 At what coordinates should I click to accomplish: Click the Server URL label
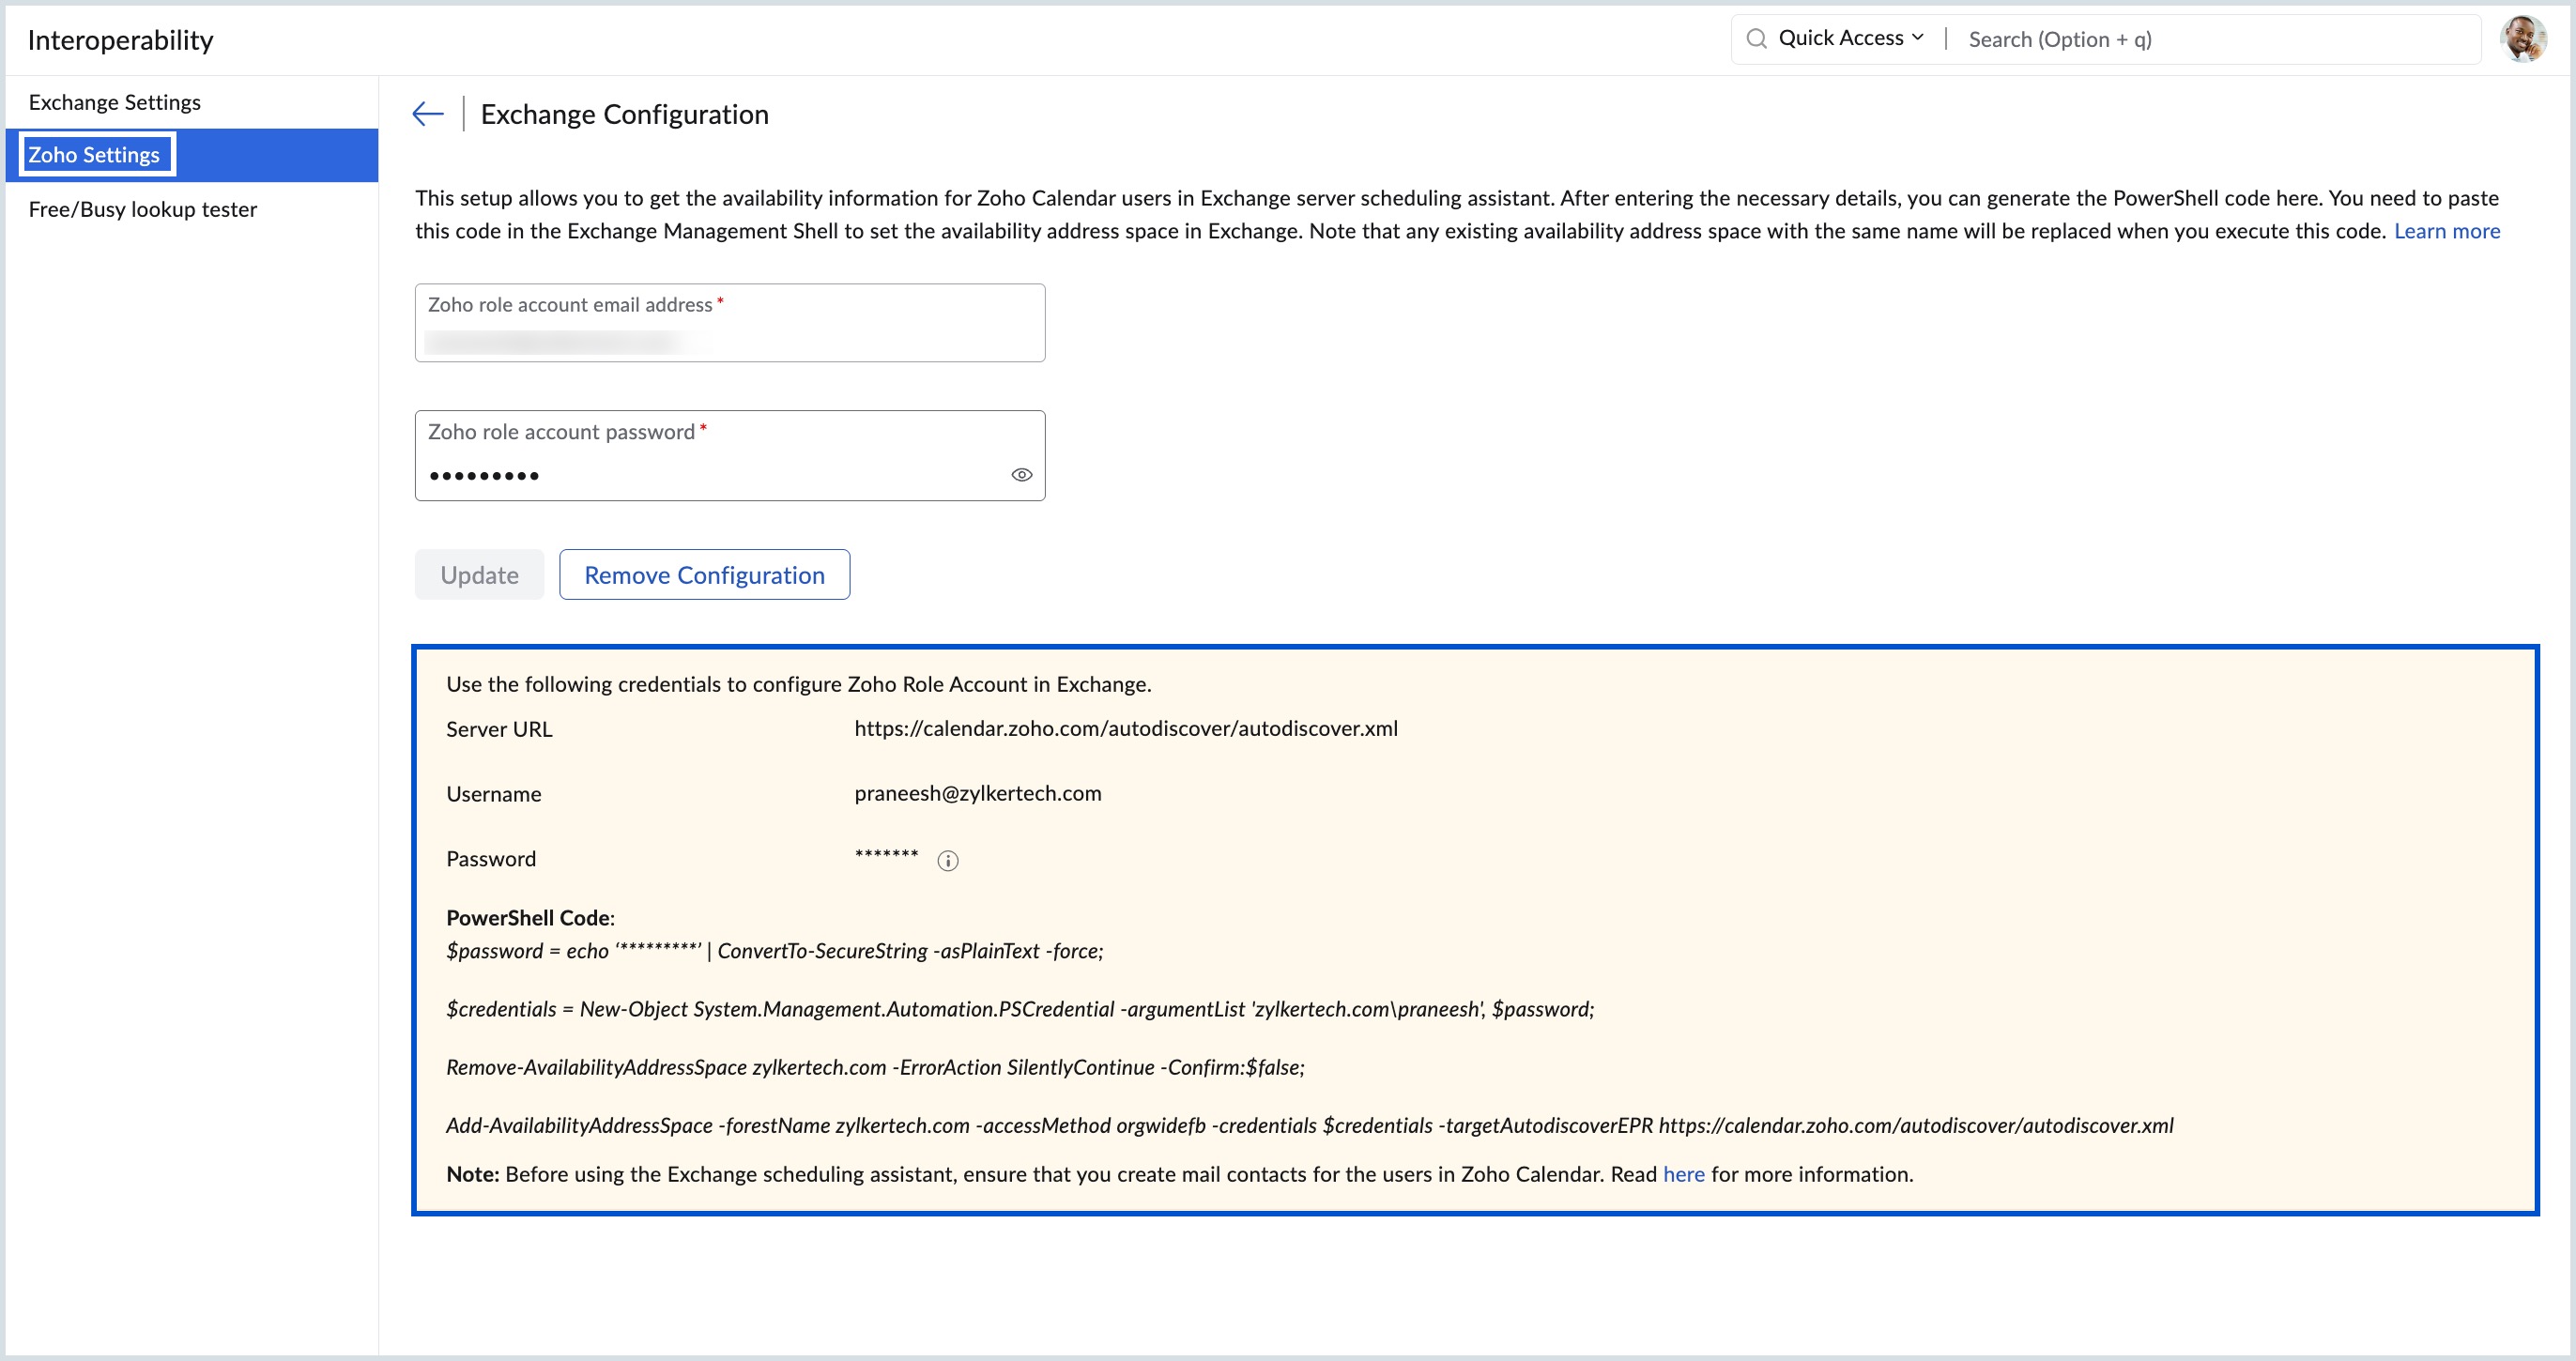click(499, 729)
